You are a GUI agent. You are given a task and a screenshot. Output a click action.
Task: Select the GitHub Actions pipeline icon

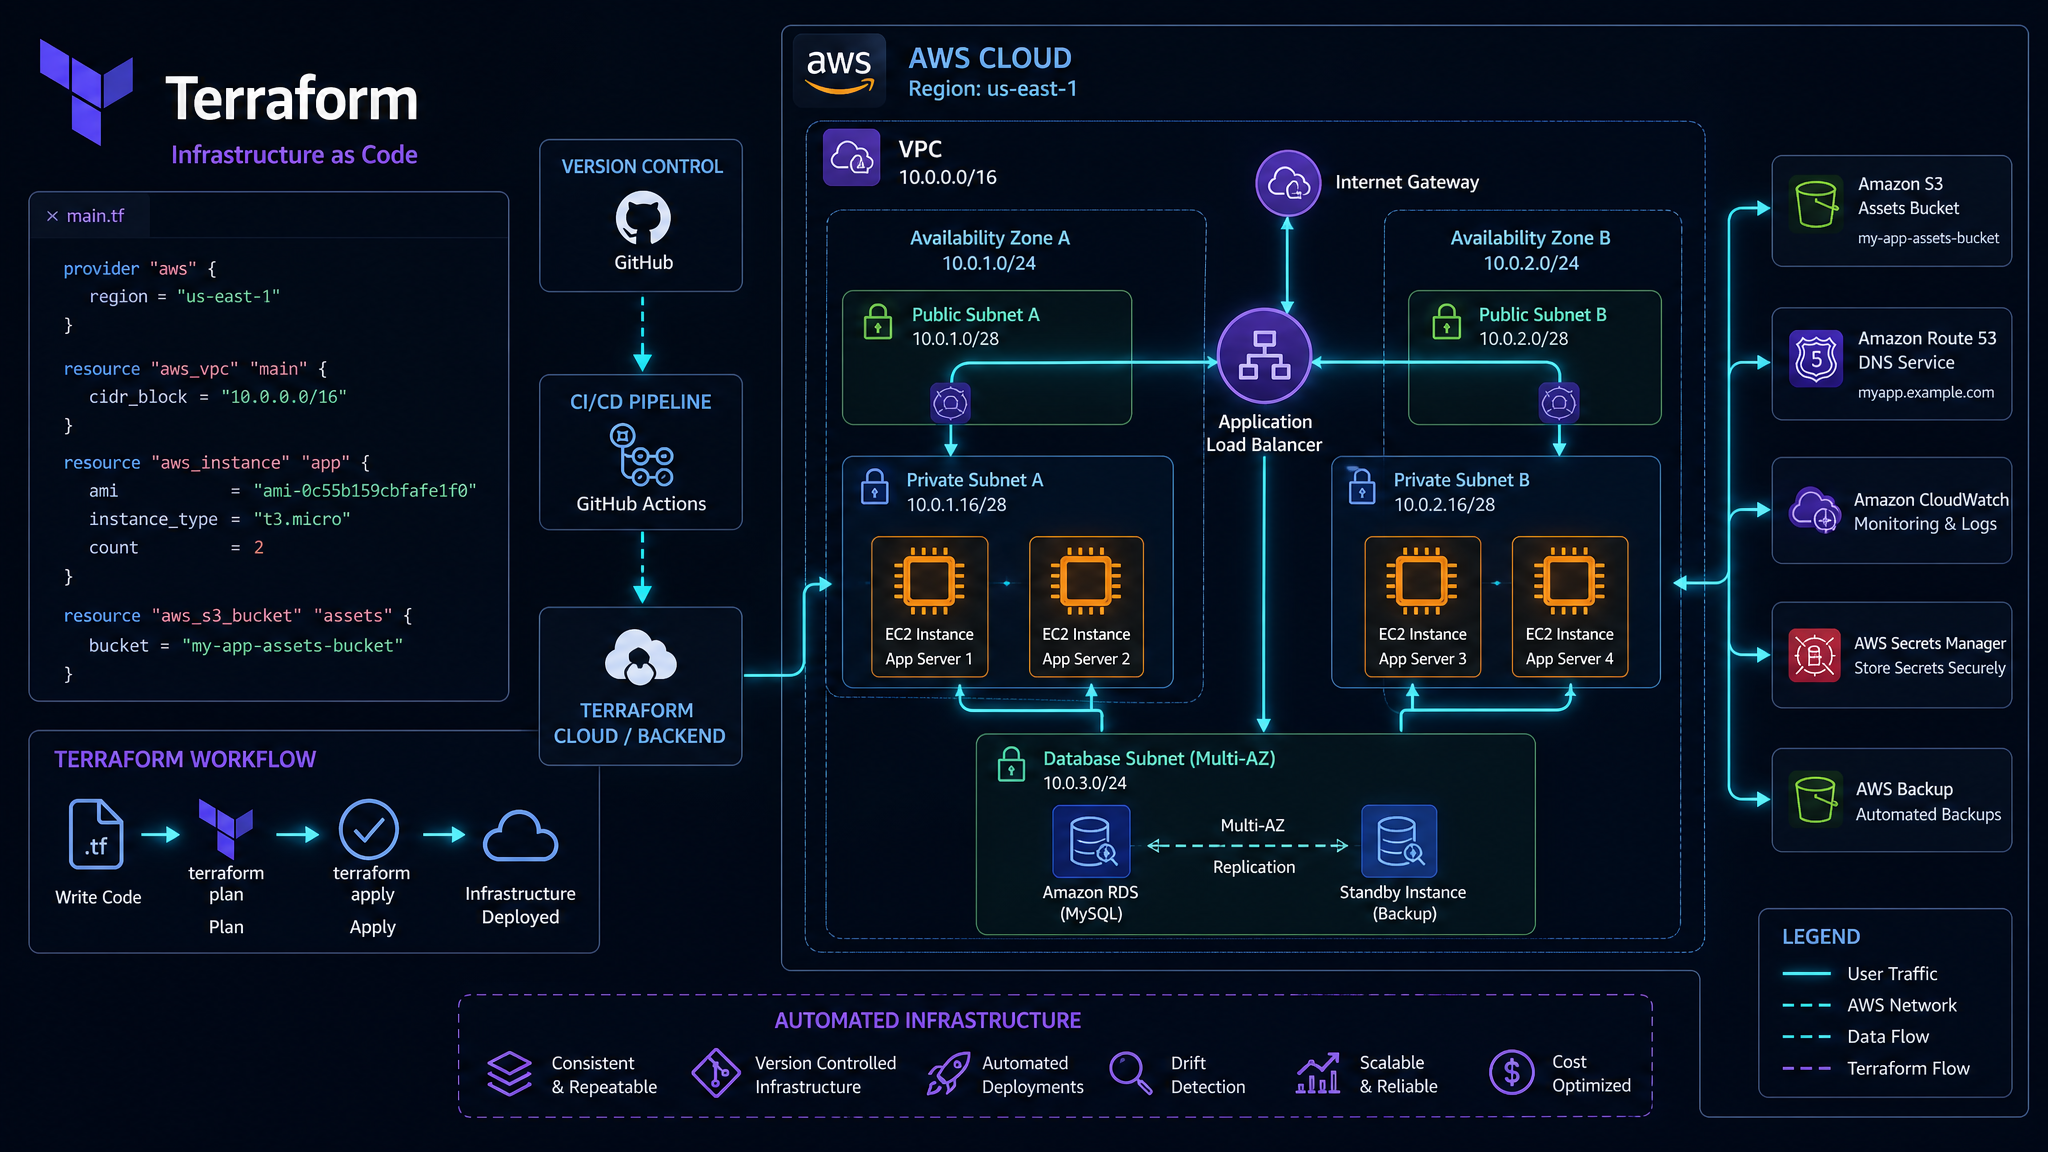[x=641, y=455]
